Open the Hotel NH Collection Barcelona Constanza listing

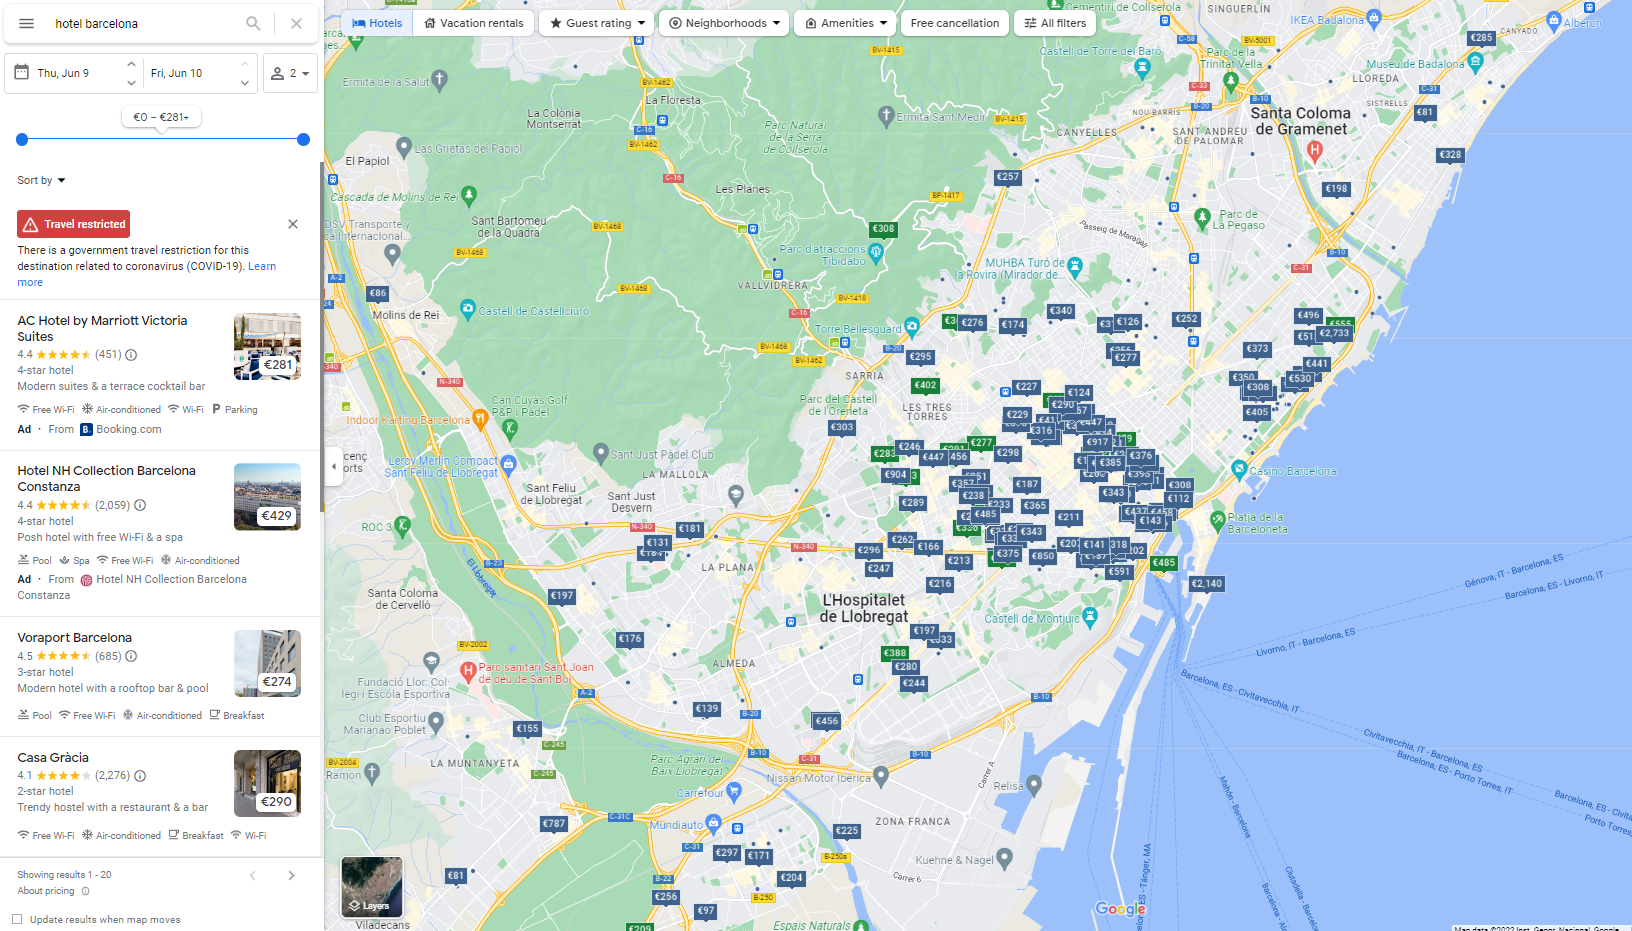(107, 478)
